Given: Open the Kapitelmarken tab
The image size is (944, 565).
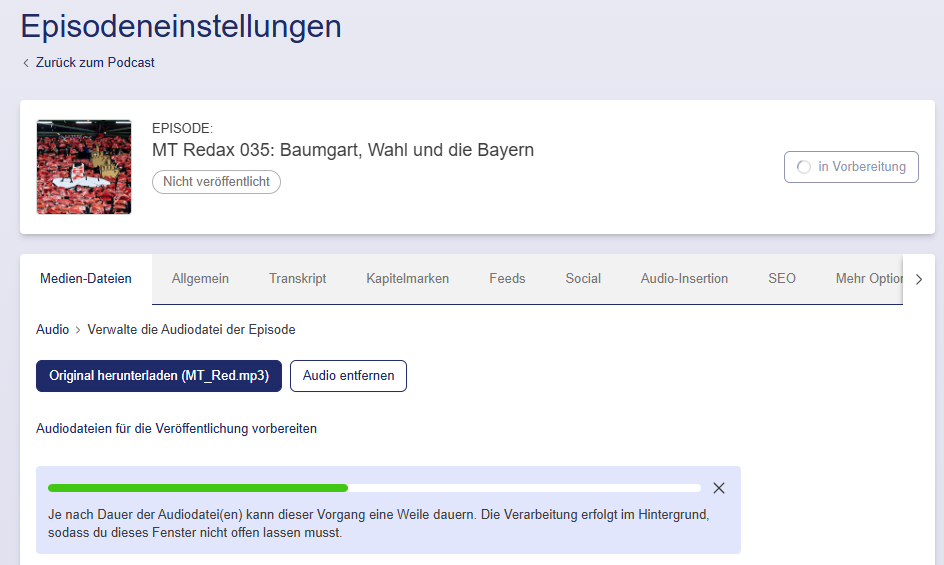Looking at the screenshot, I should 407,279.
